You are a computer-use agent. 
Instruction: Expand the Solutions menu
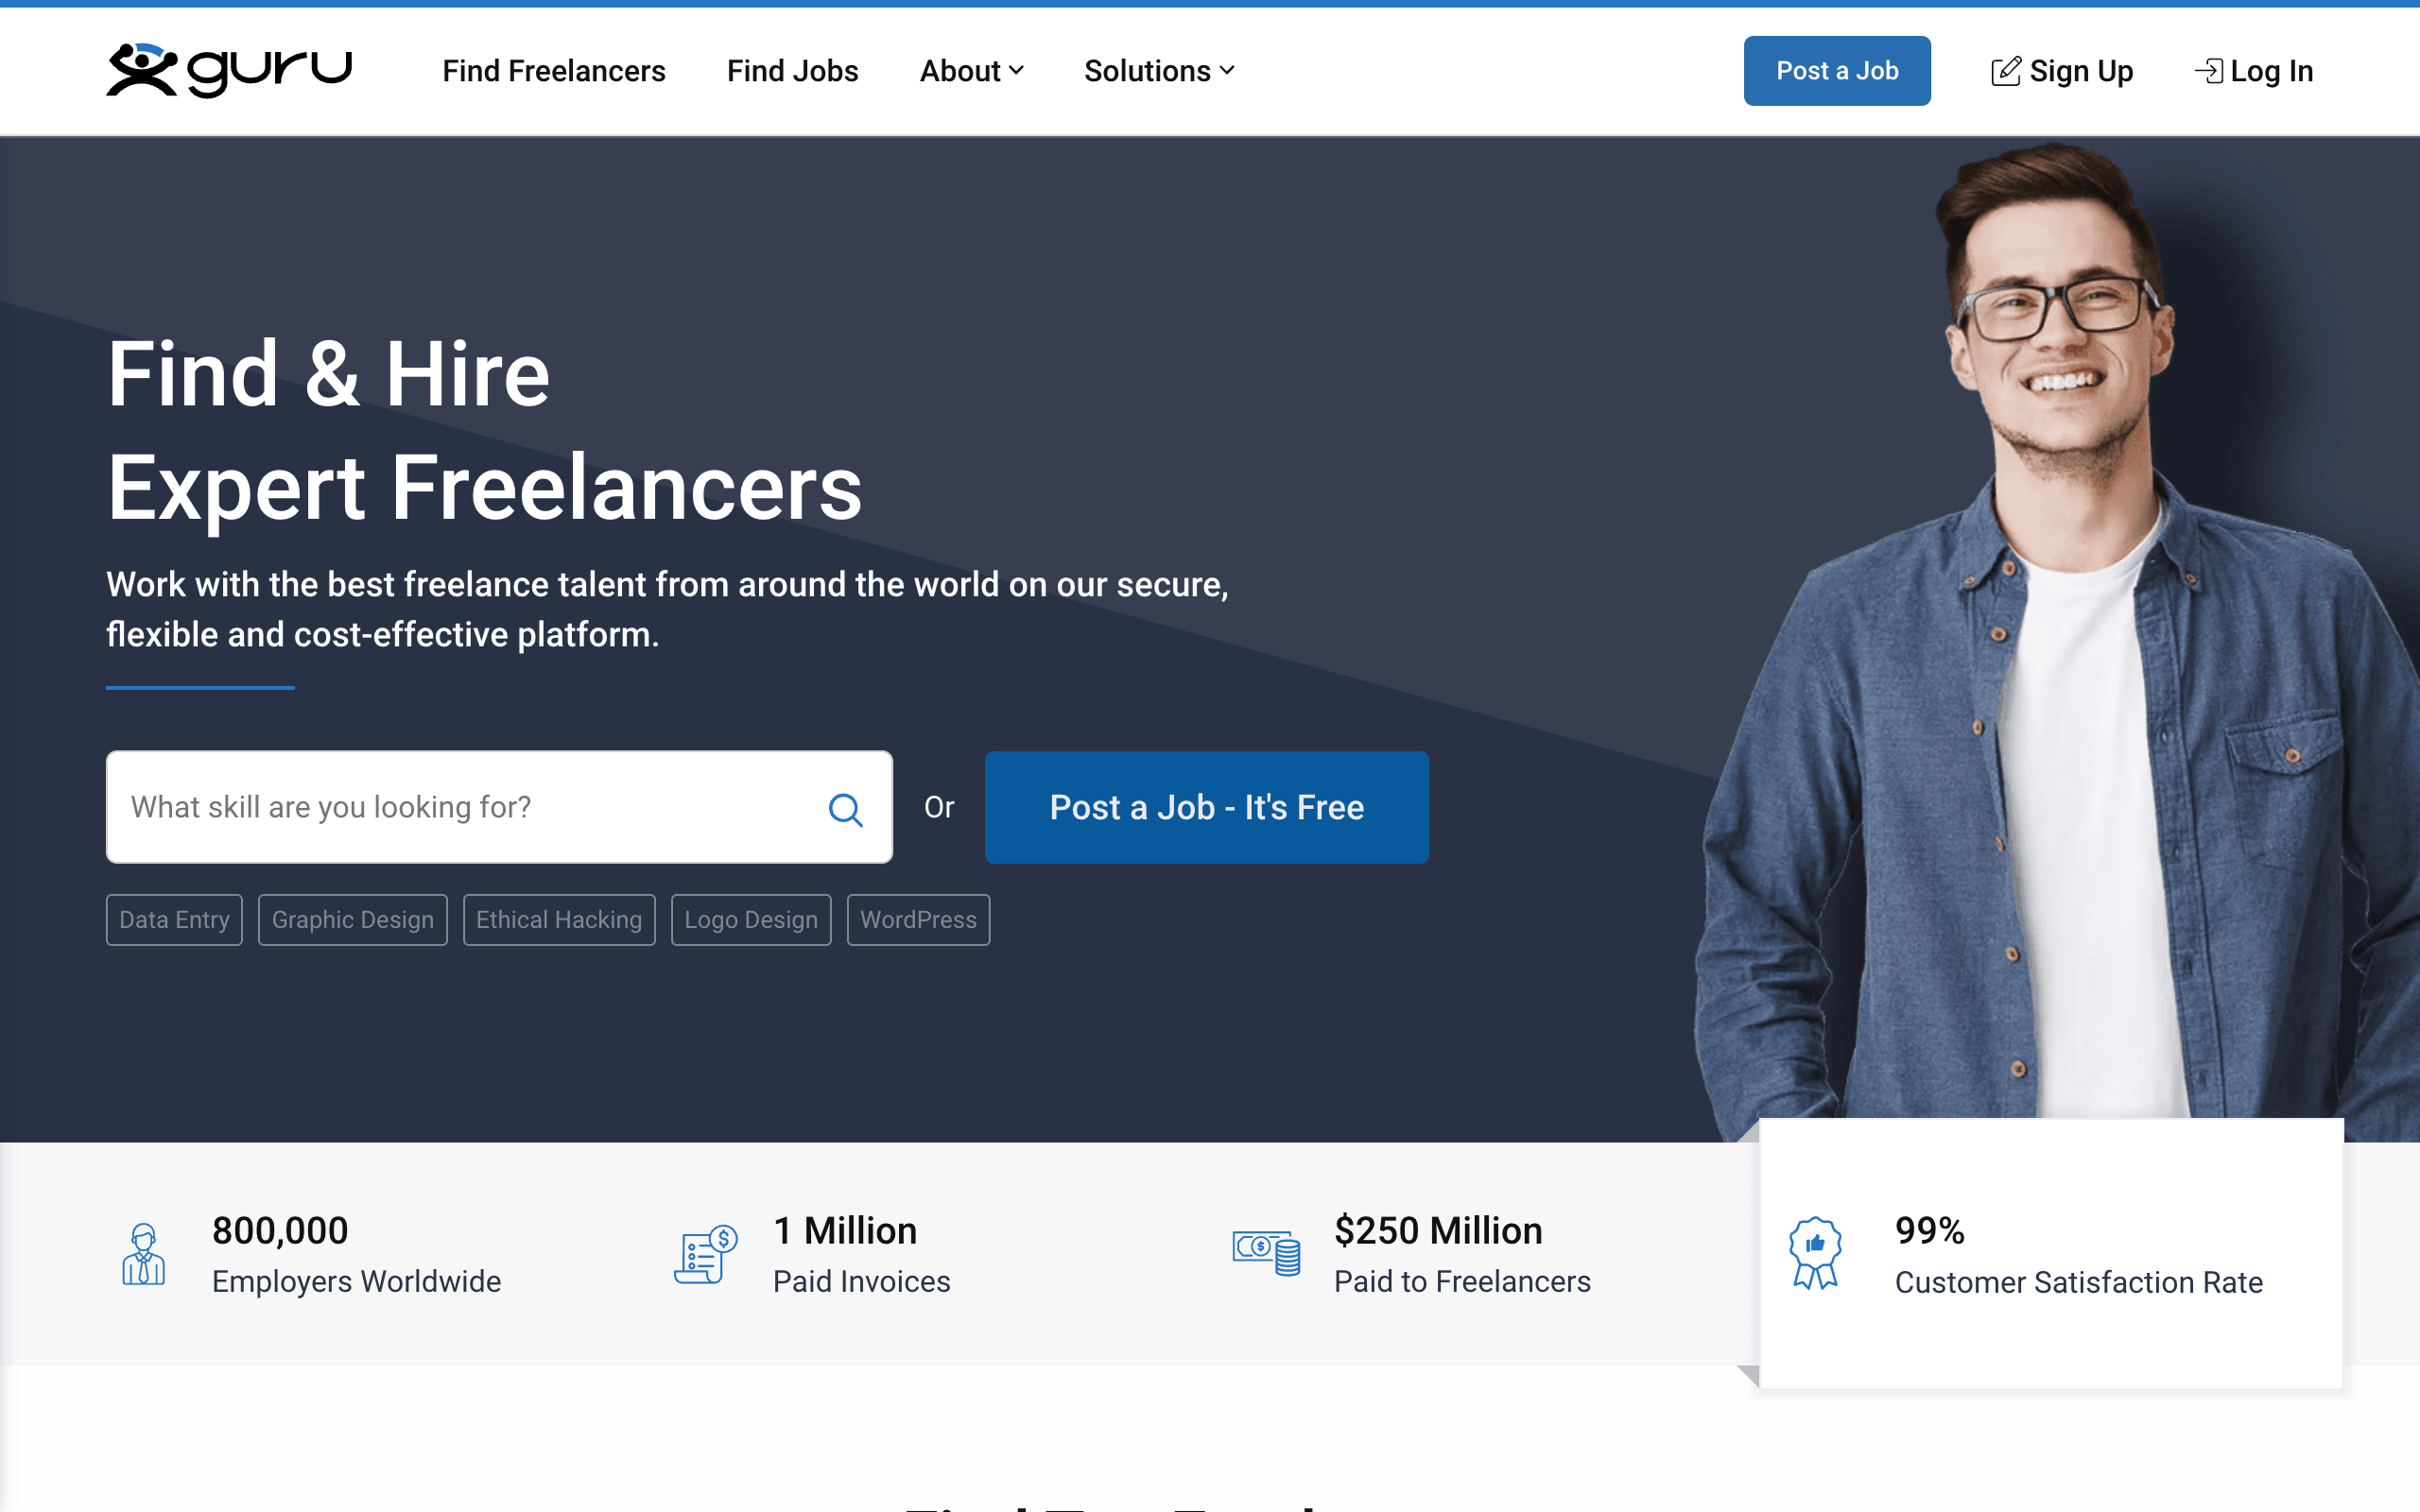pos(1157,70)
